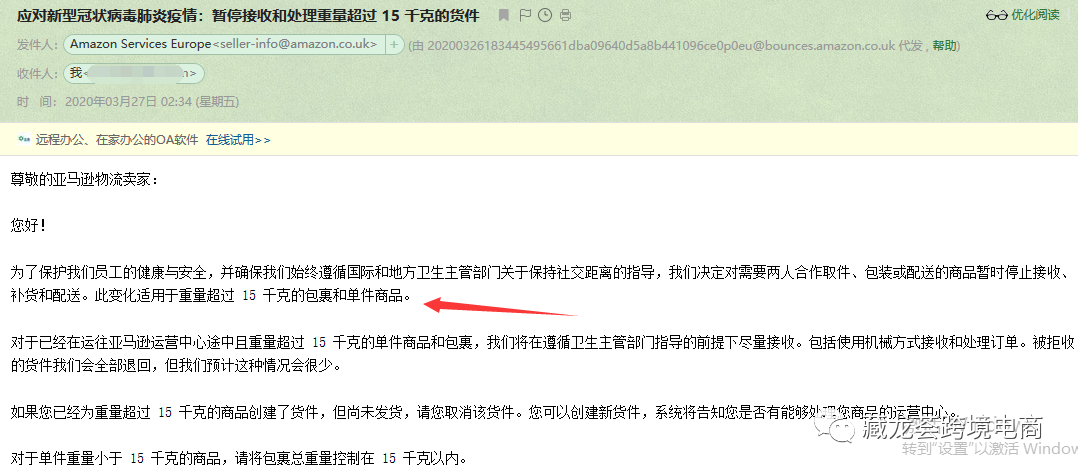
Task: Open the 帮助 help link
Action: [943, 45]
